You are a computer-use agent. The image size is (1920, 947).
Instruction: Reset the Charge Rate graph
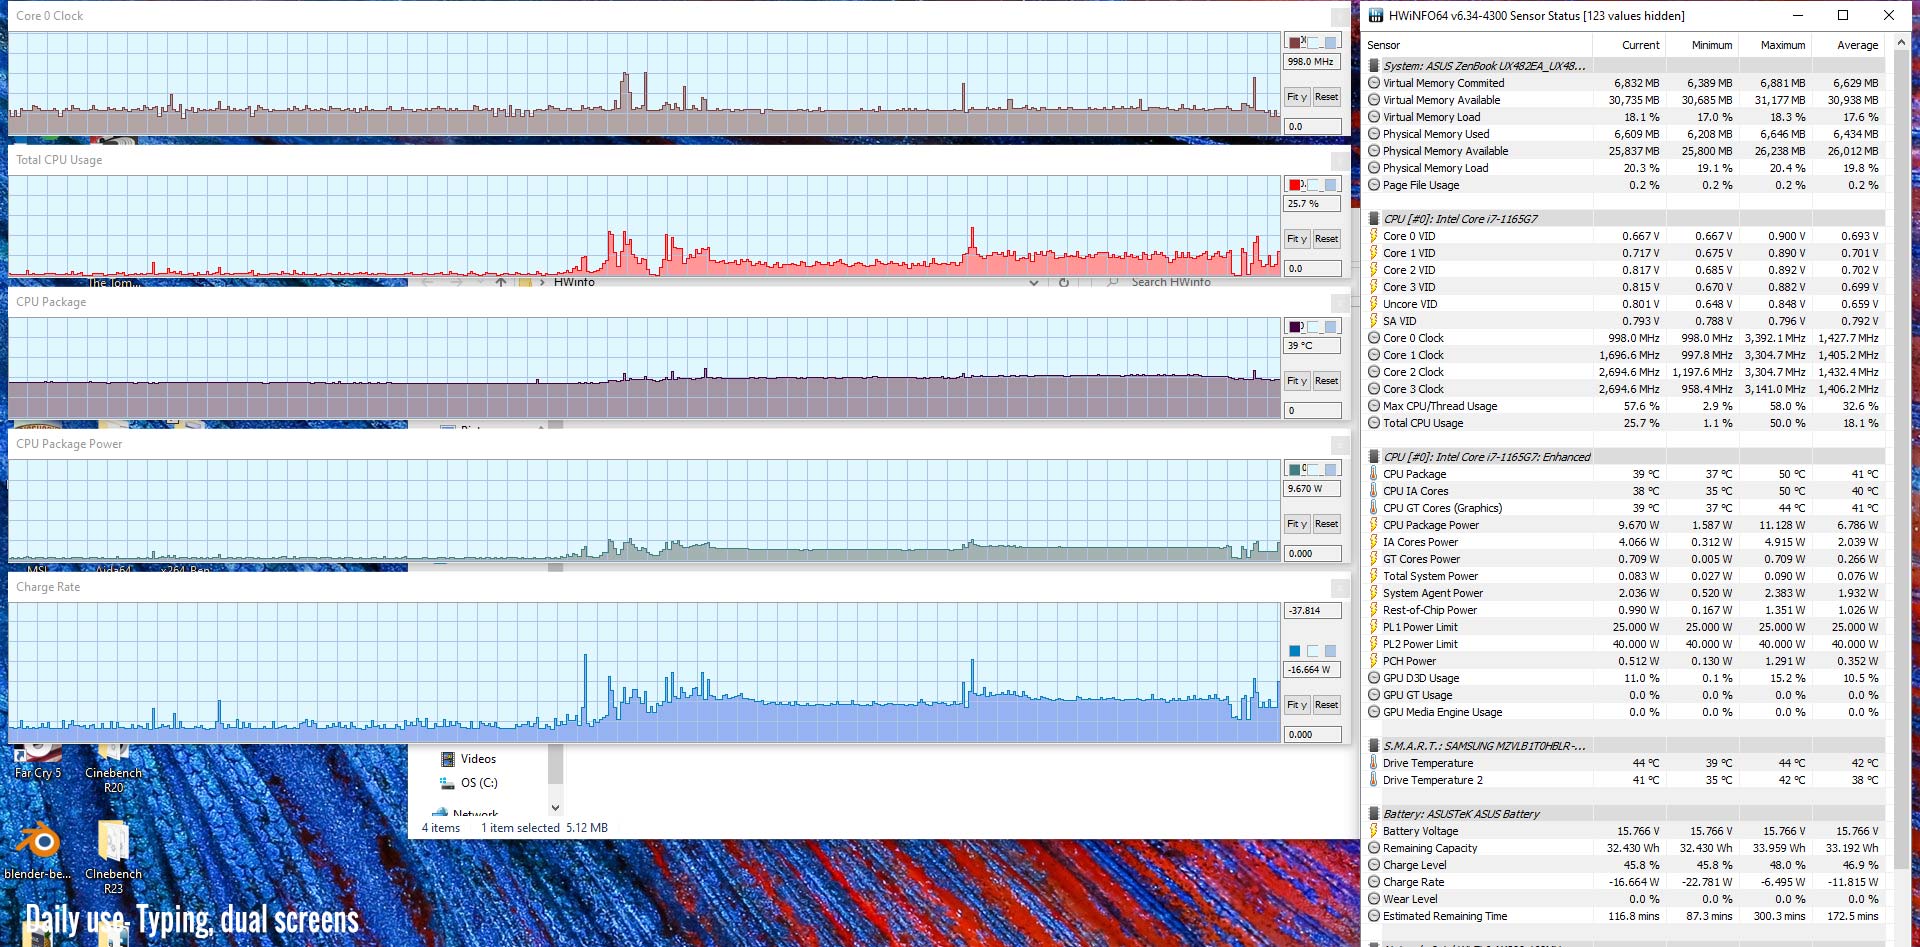(x=1326, y=705)
